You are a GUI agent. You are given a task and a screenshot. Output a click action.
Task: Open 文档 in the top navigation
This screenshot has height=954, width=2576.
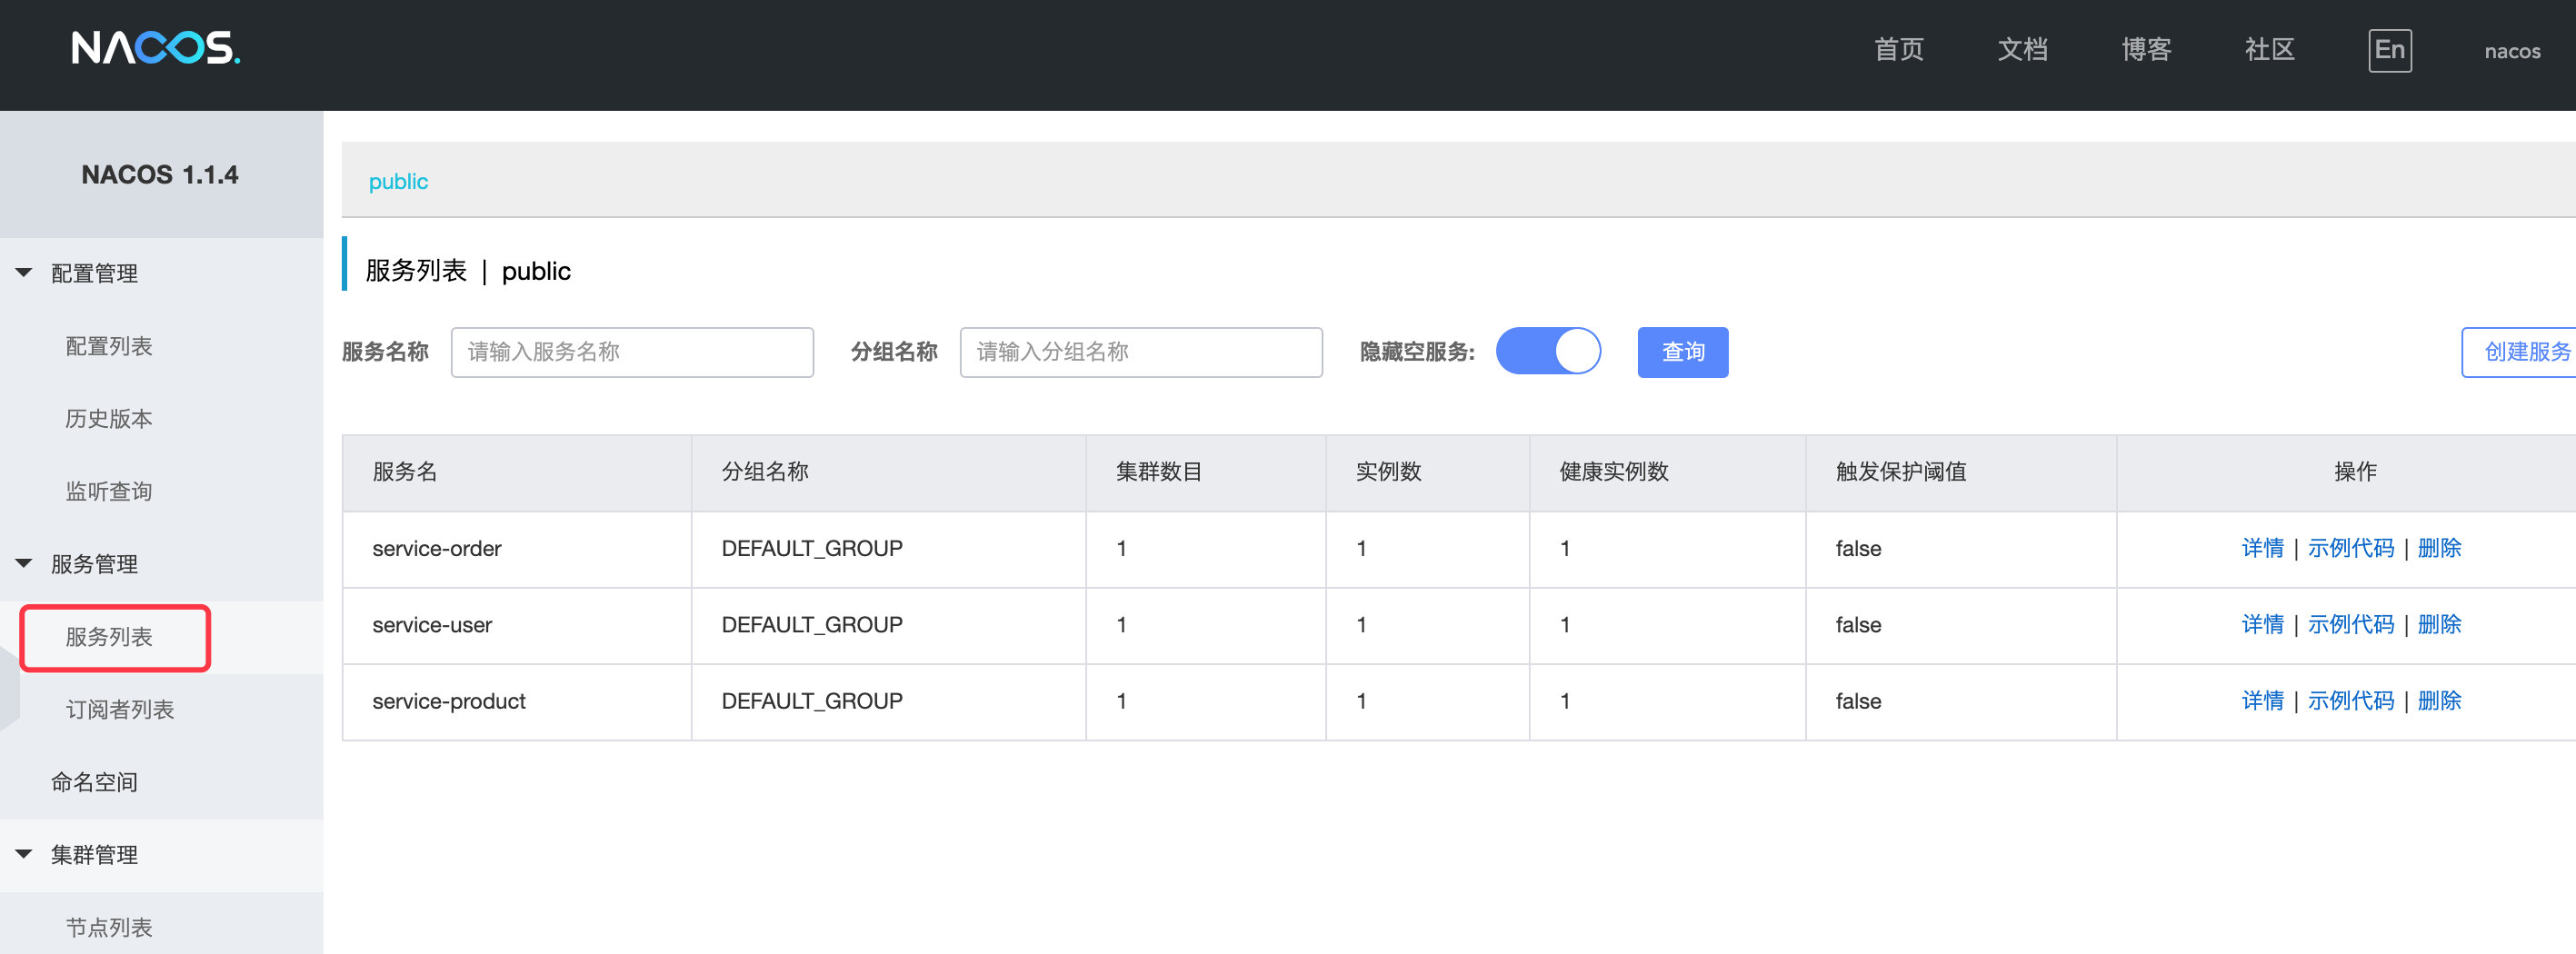coord(2022,50)
